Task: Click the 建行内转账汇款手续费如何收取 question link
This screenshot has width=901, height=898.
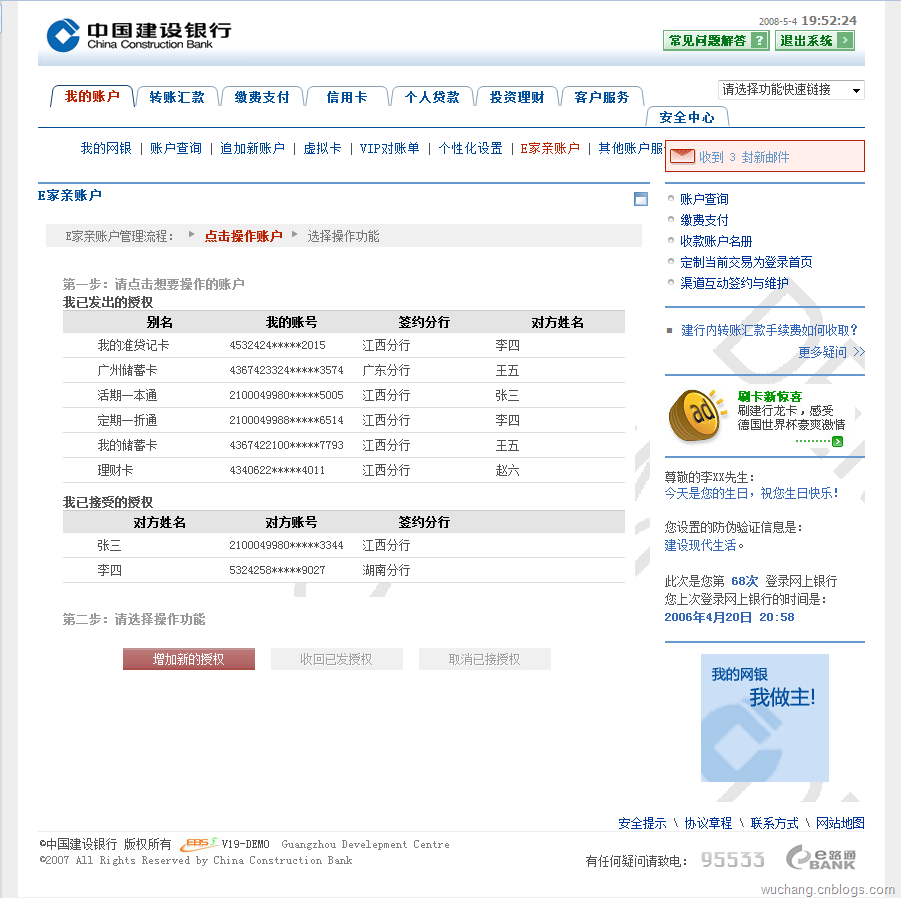Action: pos(769,330)
